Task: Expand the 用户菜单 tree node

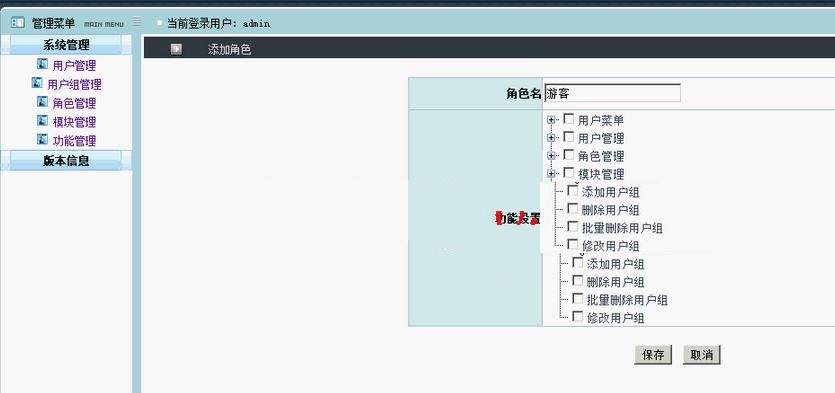Action: (x=551, y=120)
